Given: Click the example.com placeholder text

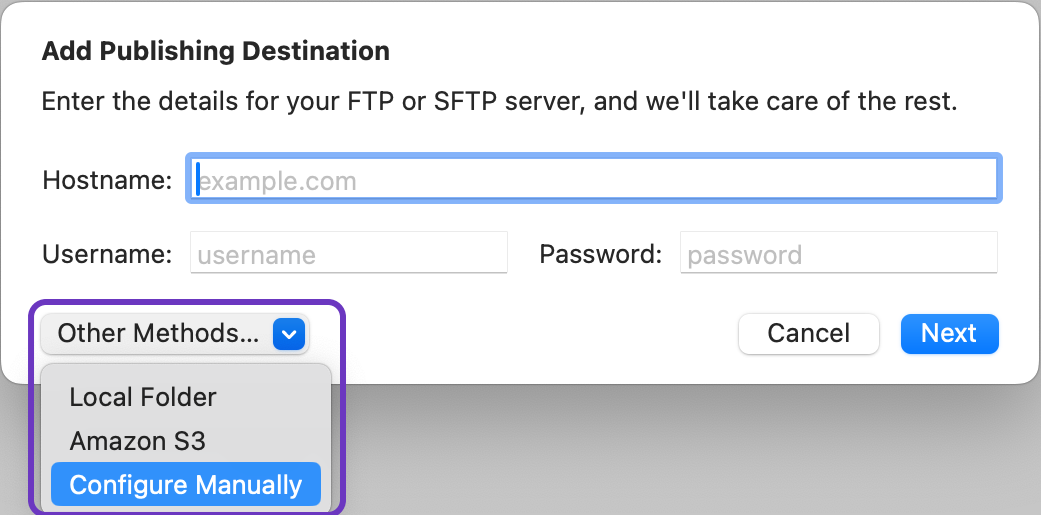Looking at the screenshot, I should (277, 181).
